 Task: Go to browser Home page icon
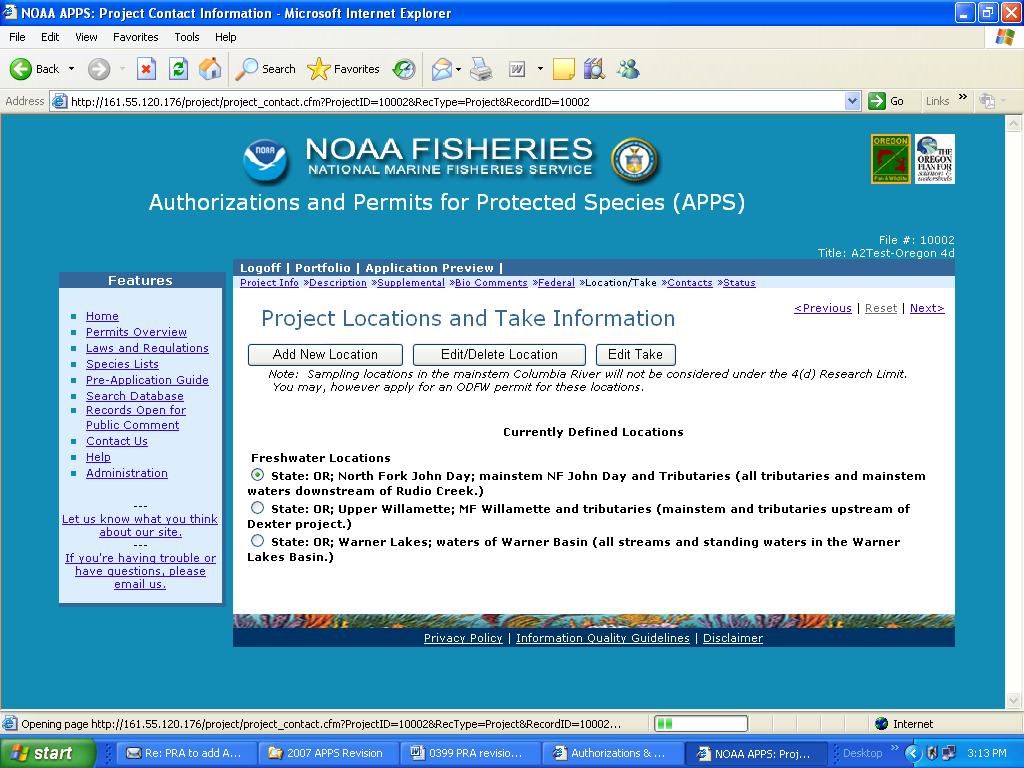coord(210,69)
